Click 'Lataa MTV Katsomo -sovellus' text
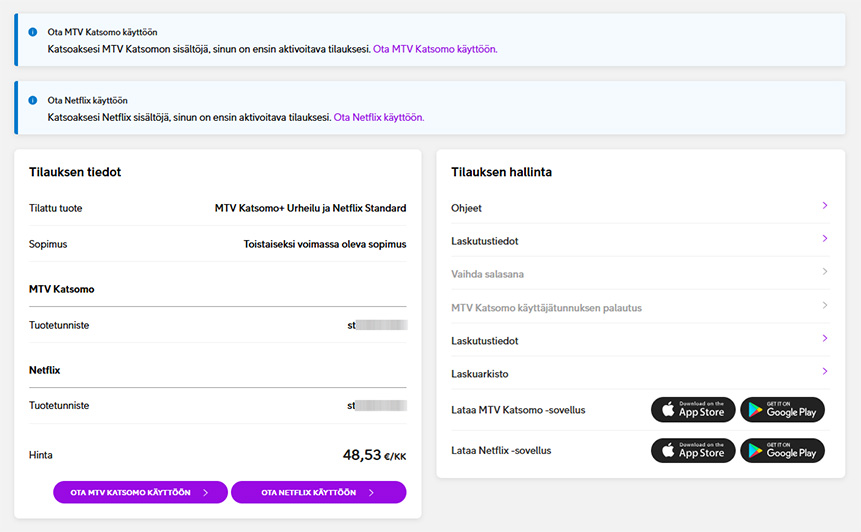The width and height of the screenshot is (861, 532). 518,410
